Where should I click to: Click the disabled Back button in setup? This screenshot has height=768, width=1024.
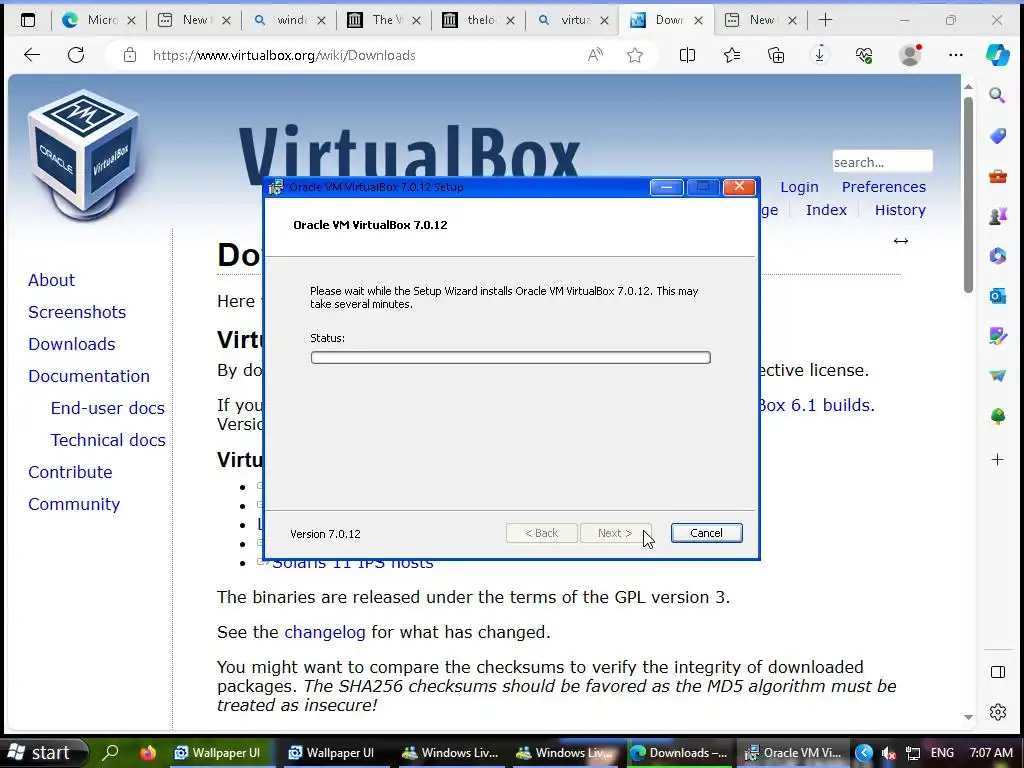541,533
